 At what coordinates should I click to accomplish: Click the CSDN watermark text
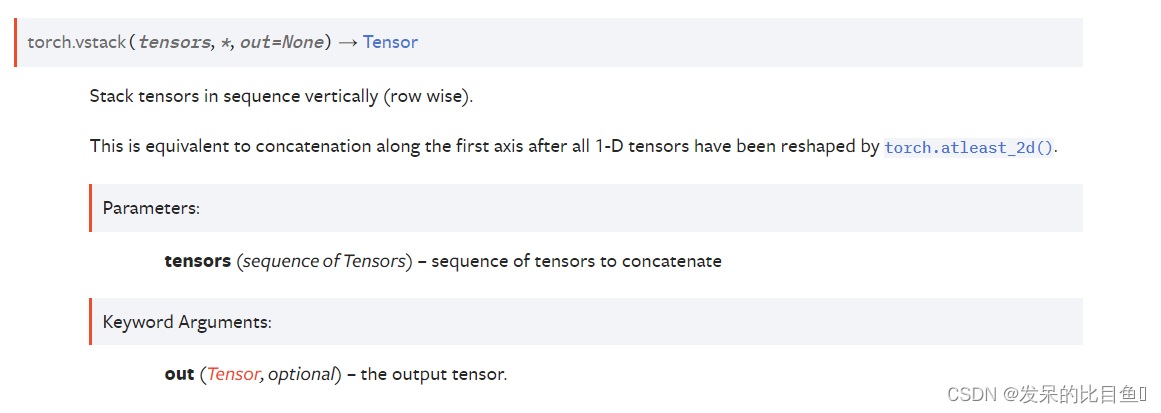click(x=972, y=393)
